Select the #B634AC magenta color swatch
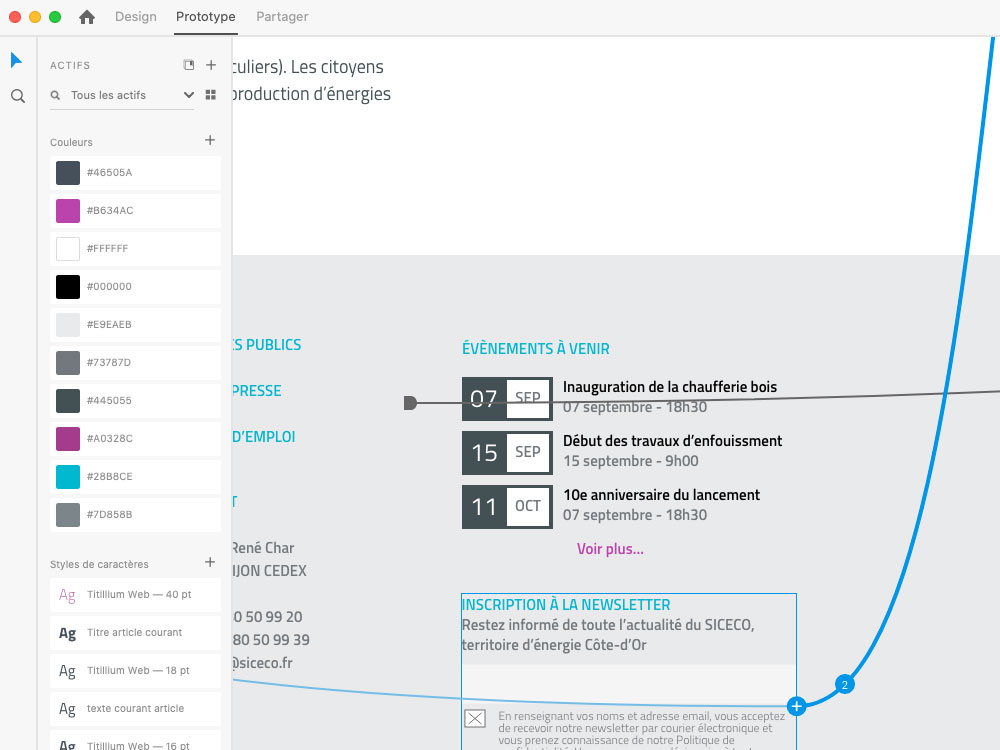 pyautogui.click(x=68, y=211)
